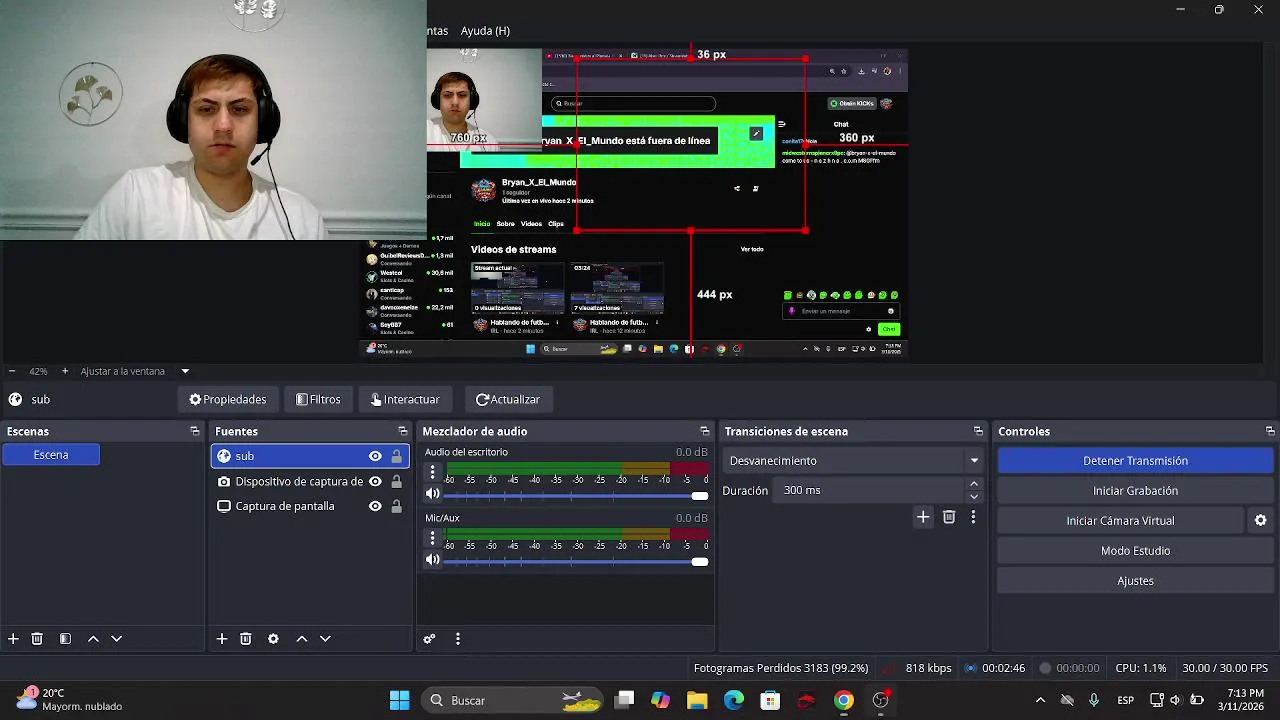Viewport: 1280px width, 720px height.
Task: Open transition properties three-dot menu
Action: click(x=973, y=517)
